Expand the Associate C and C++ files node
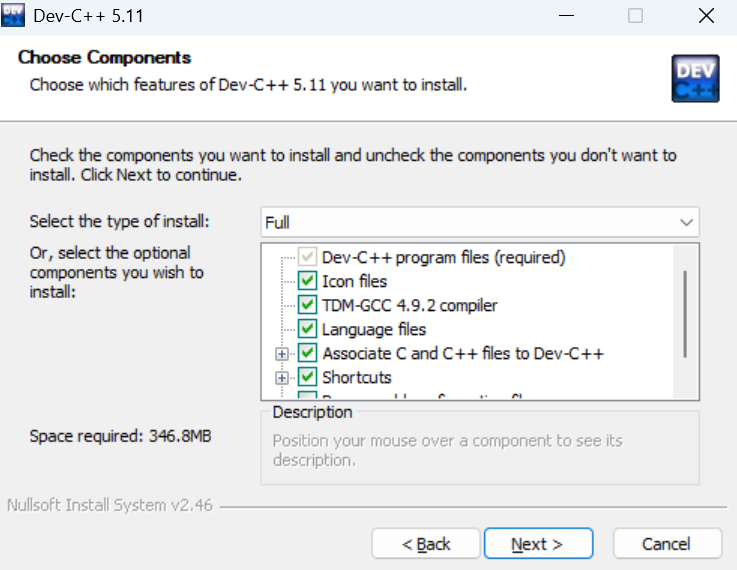 [282, 354]
